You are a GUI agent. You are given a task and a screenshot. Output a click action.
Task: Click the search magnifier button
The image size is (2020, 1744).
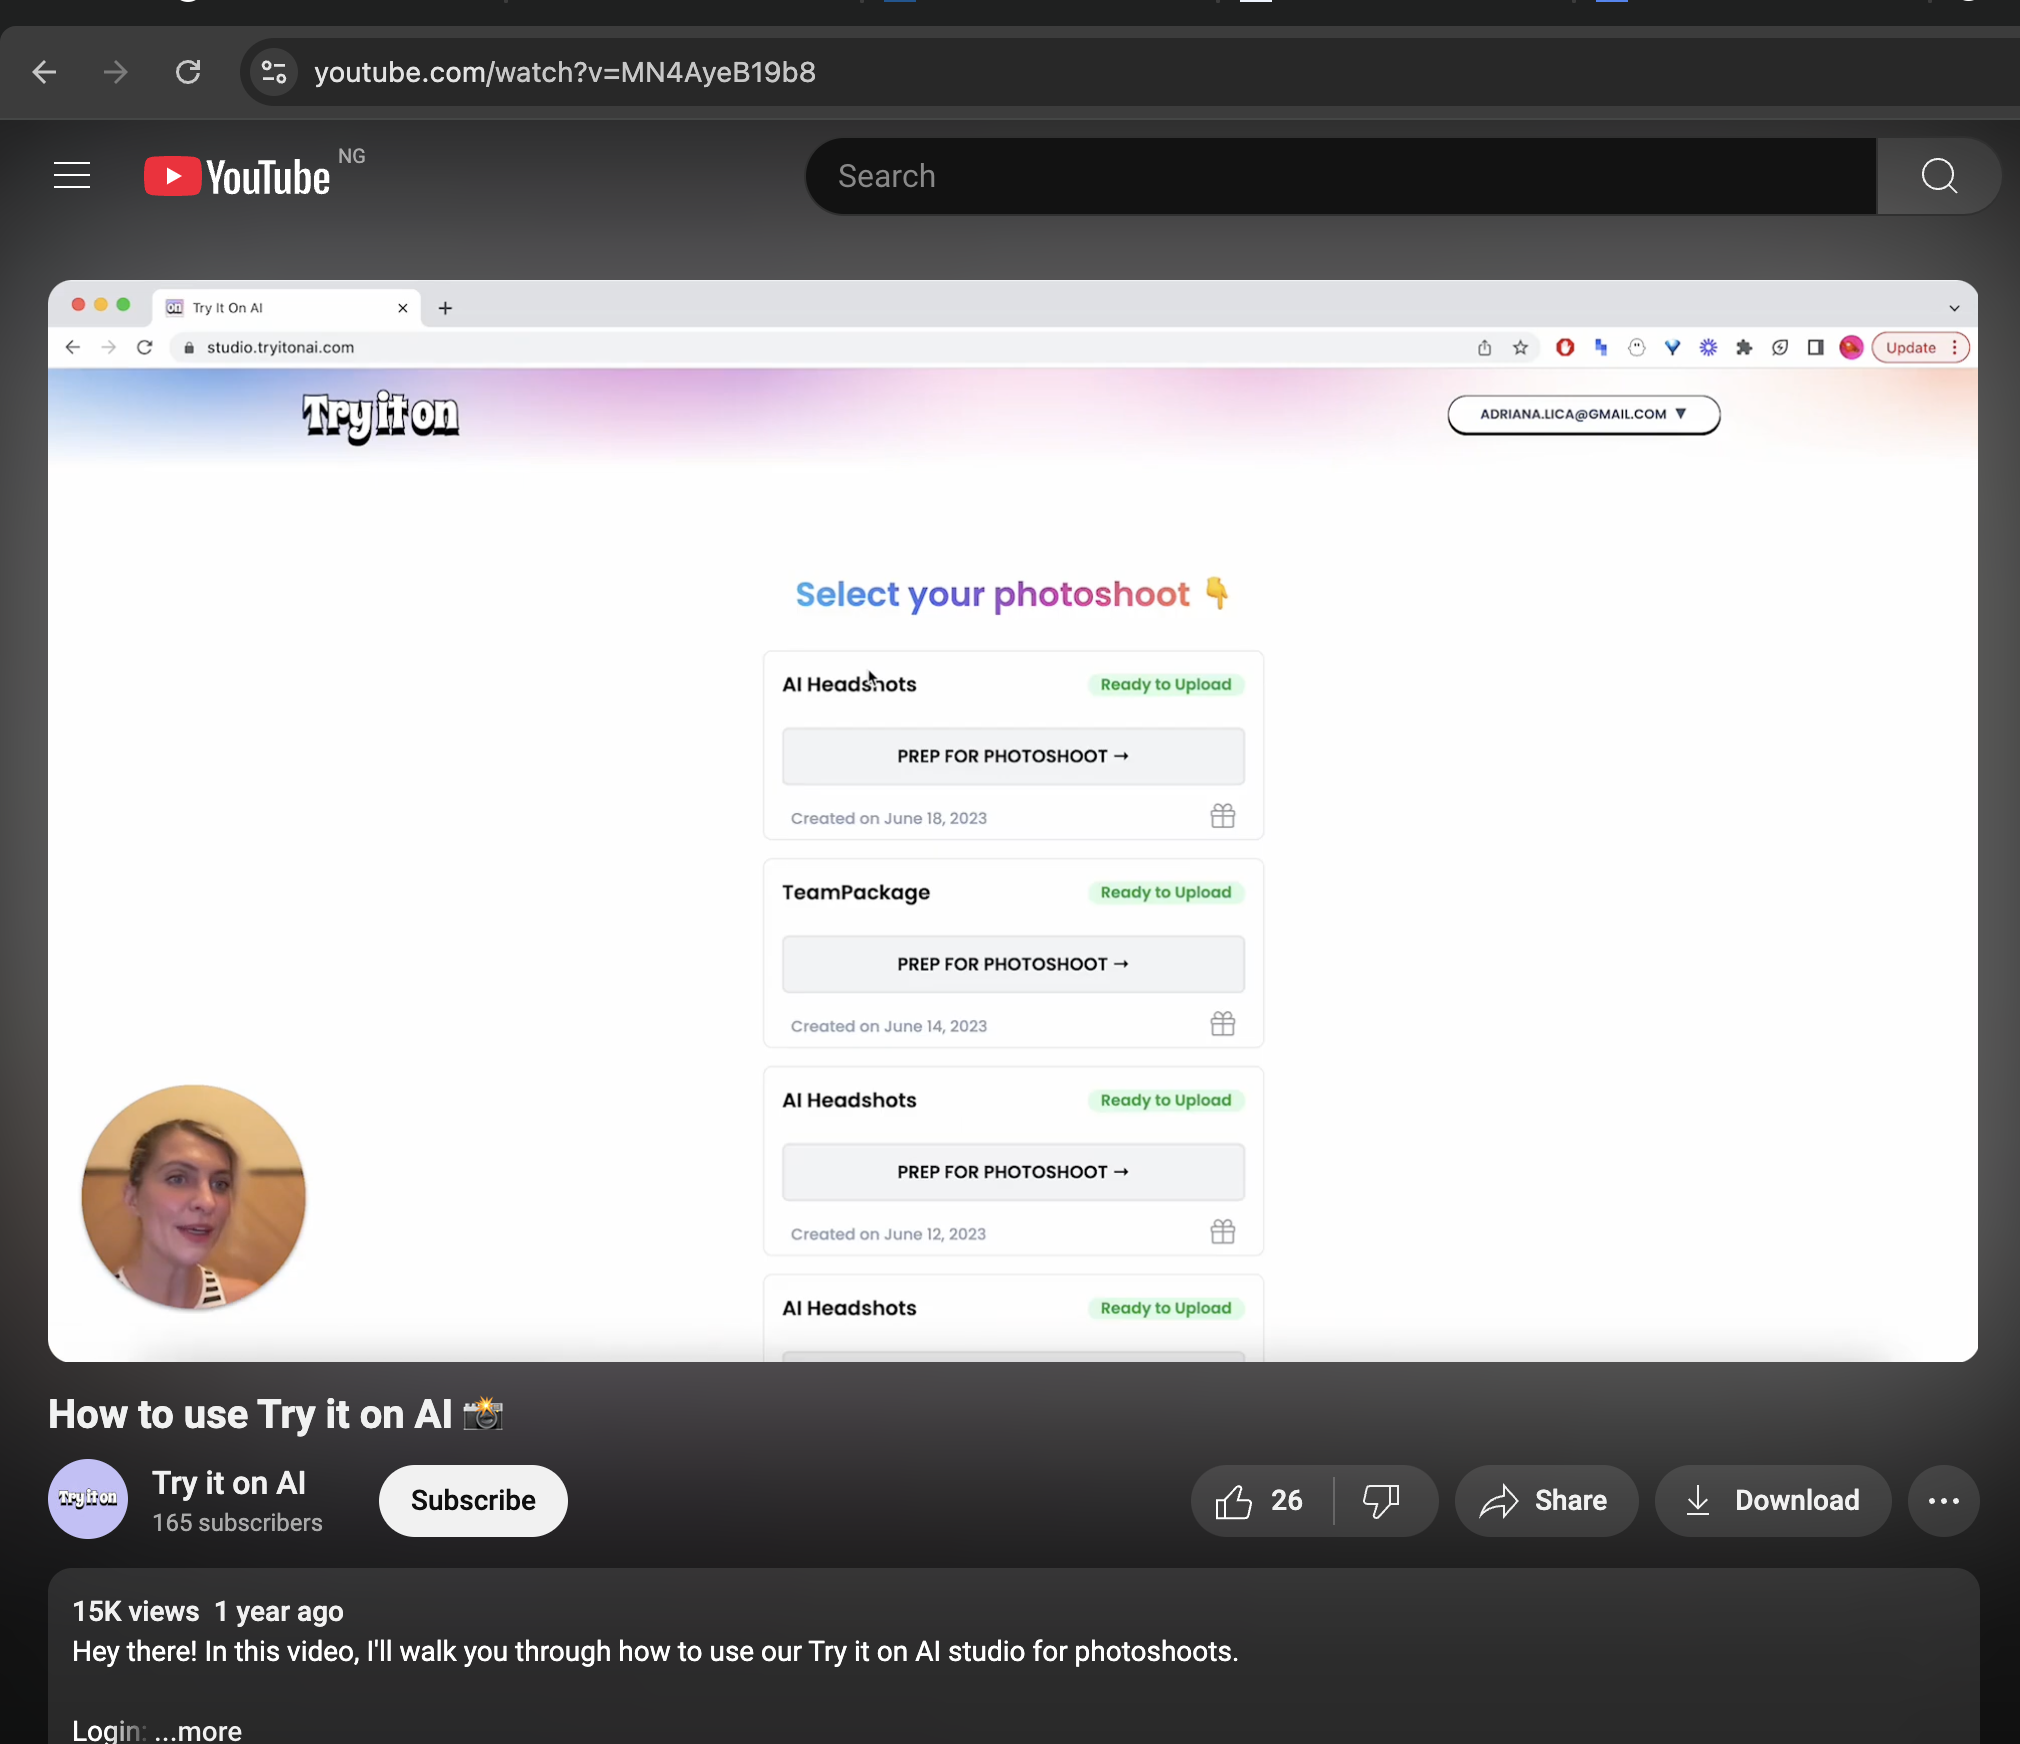[1938, 176]
